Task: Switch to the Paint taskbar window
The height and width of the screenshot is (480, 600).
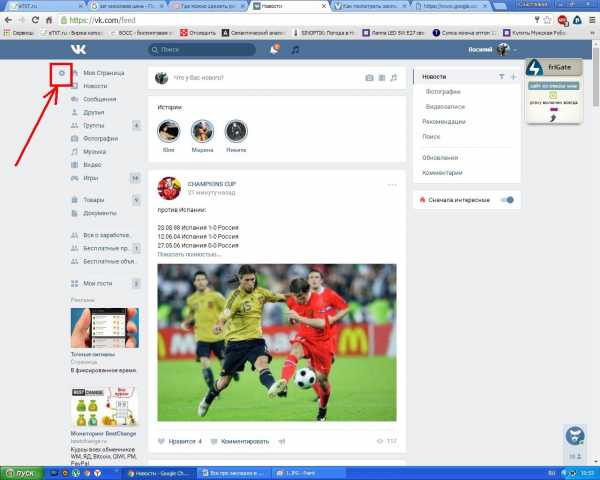Action: click(x=309, y=473)
